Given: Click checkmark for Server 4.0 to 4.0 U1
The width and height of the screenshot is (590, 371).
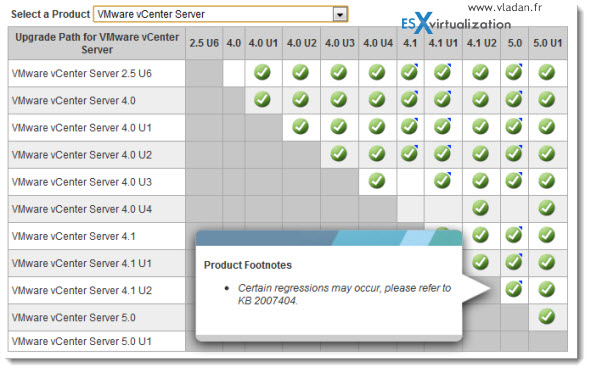Looking at the screenshot, I should [x=262, y=99].
